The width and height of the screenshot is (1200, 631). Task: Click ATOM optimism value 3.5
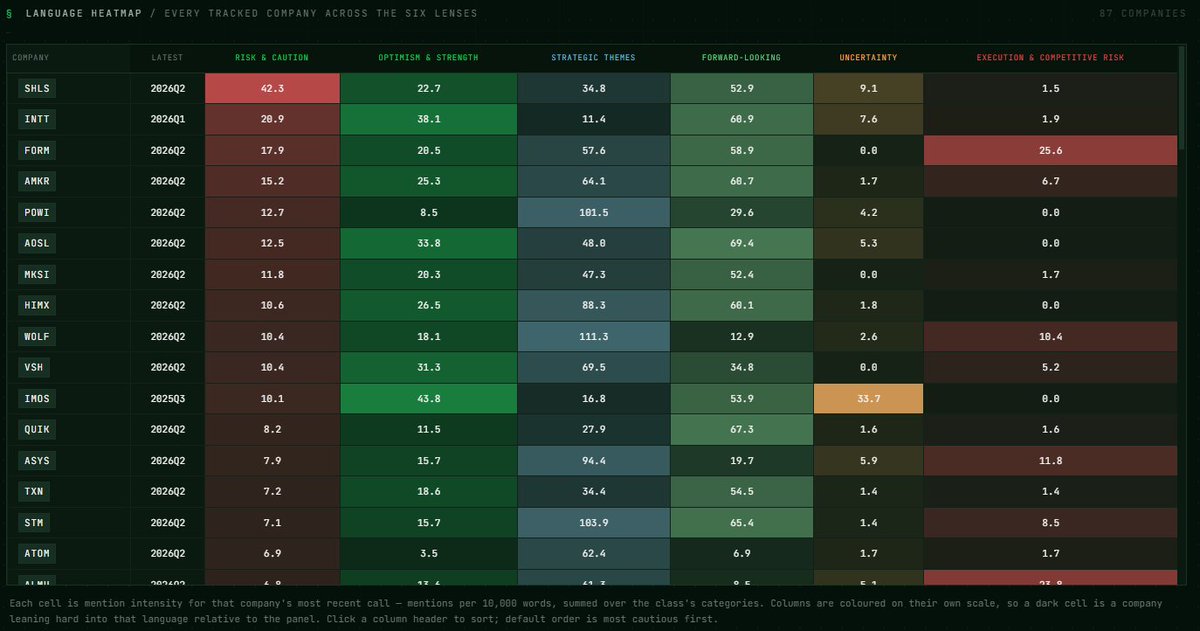click(429, 554)
